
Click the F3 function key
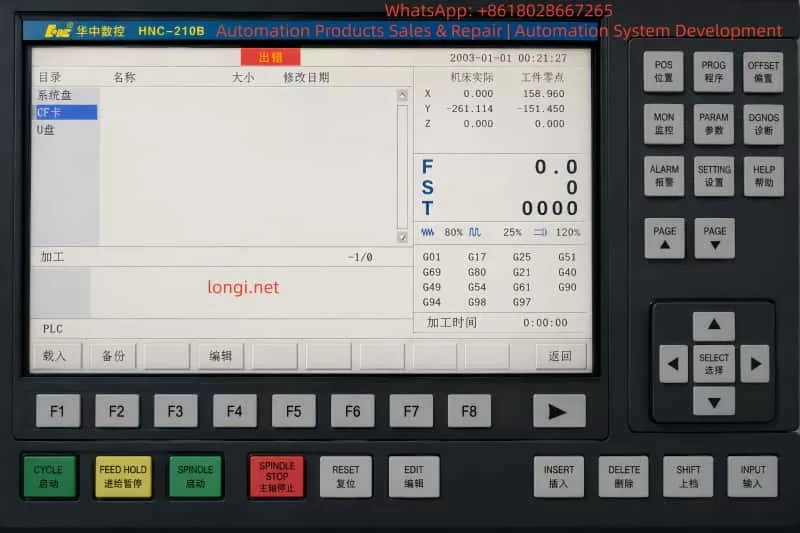(x=176, y=411)
